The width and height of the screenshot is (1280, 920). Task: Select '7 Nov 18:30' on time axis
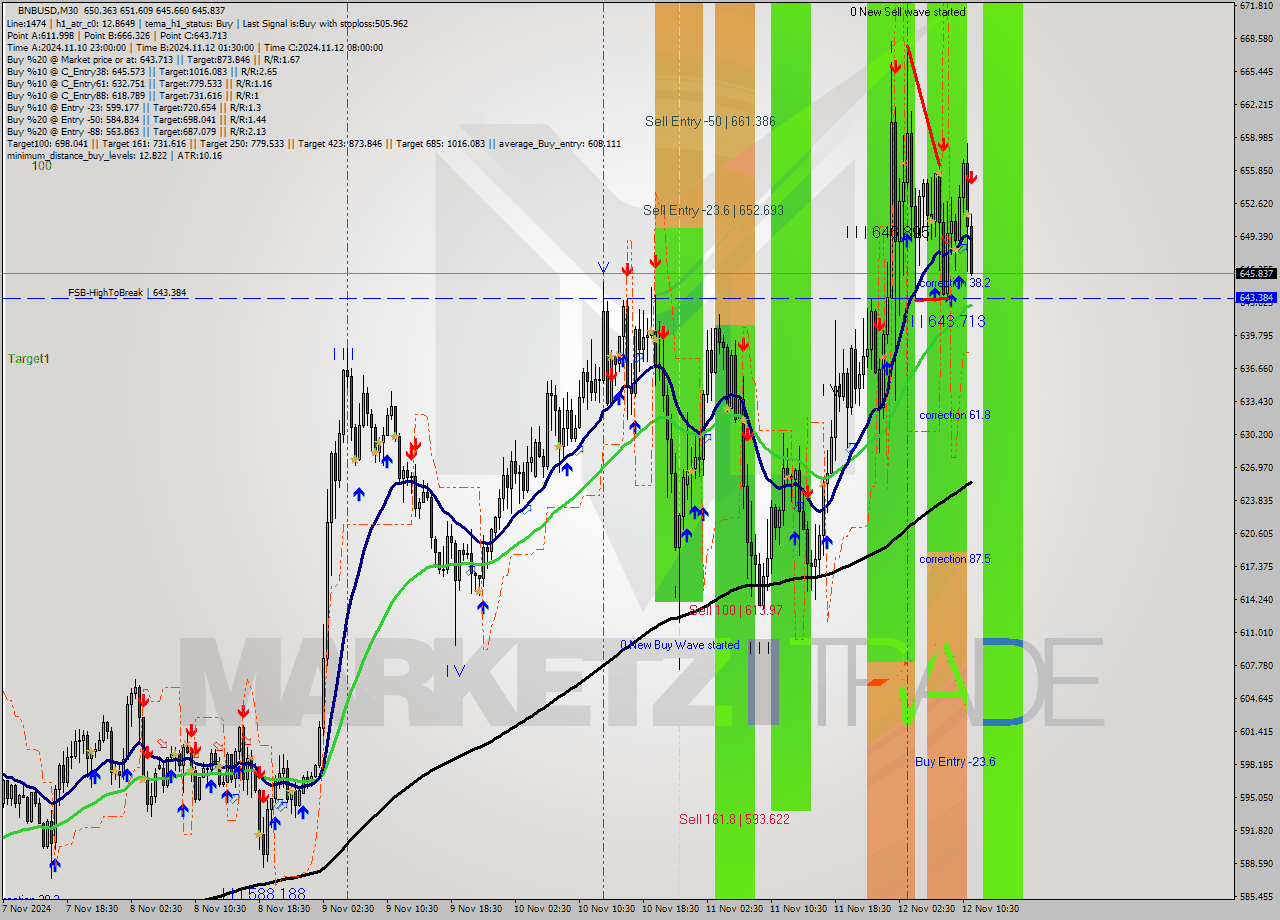click(92, 910)
